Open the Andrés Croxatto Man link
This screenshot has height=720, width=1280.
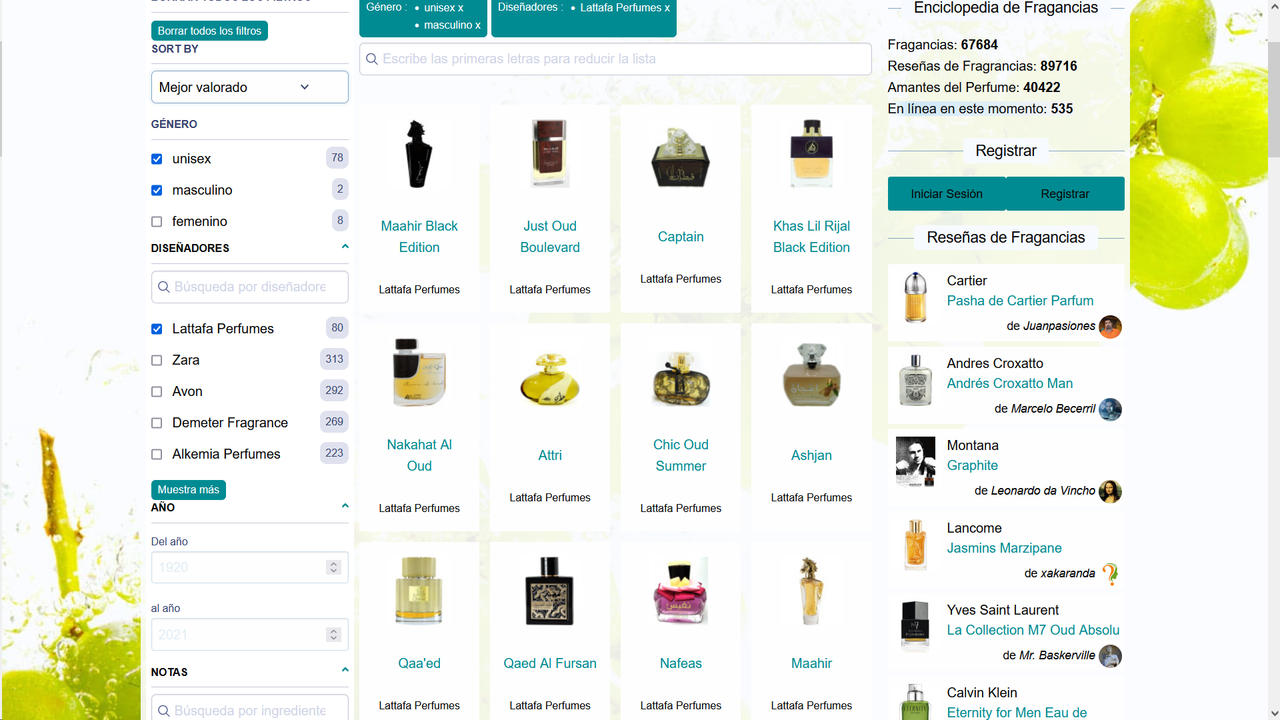[1010, 383]
